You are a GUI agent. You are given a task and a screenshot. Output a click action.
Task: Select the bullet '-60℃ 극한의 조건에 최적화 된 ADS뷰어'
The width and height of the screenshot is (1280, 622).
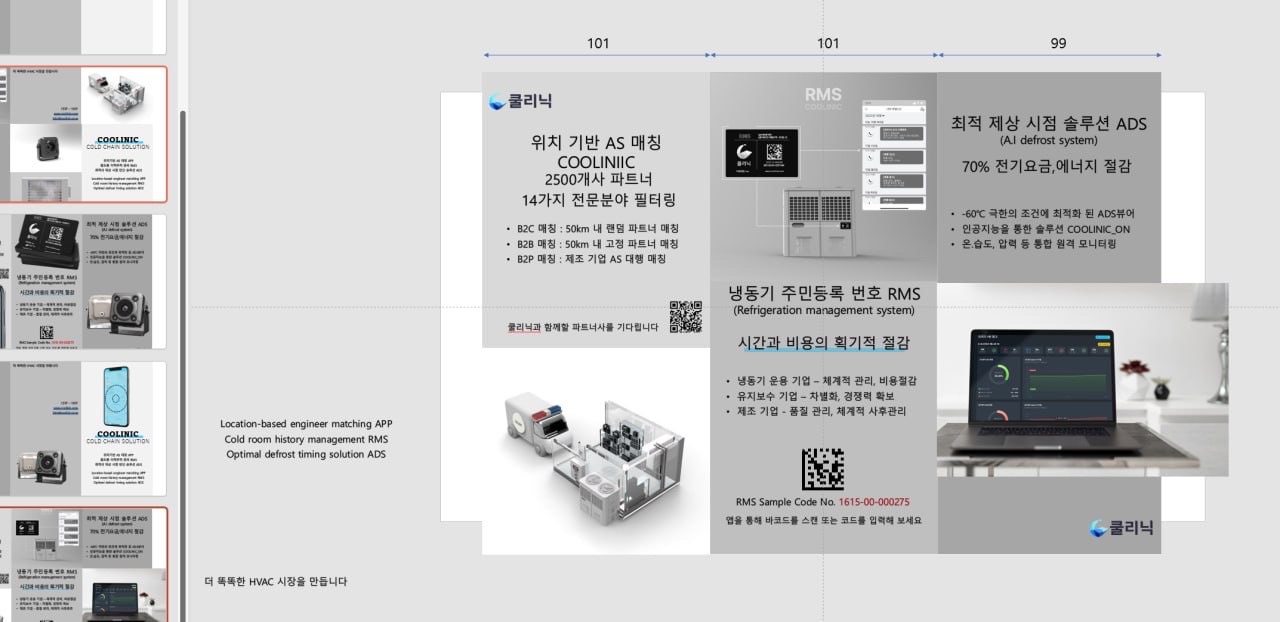click(1042, 213)
